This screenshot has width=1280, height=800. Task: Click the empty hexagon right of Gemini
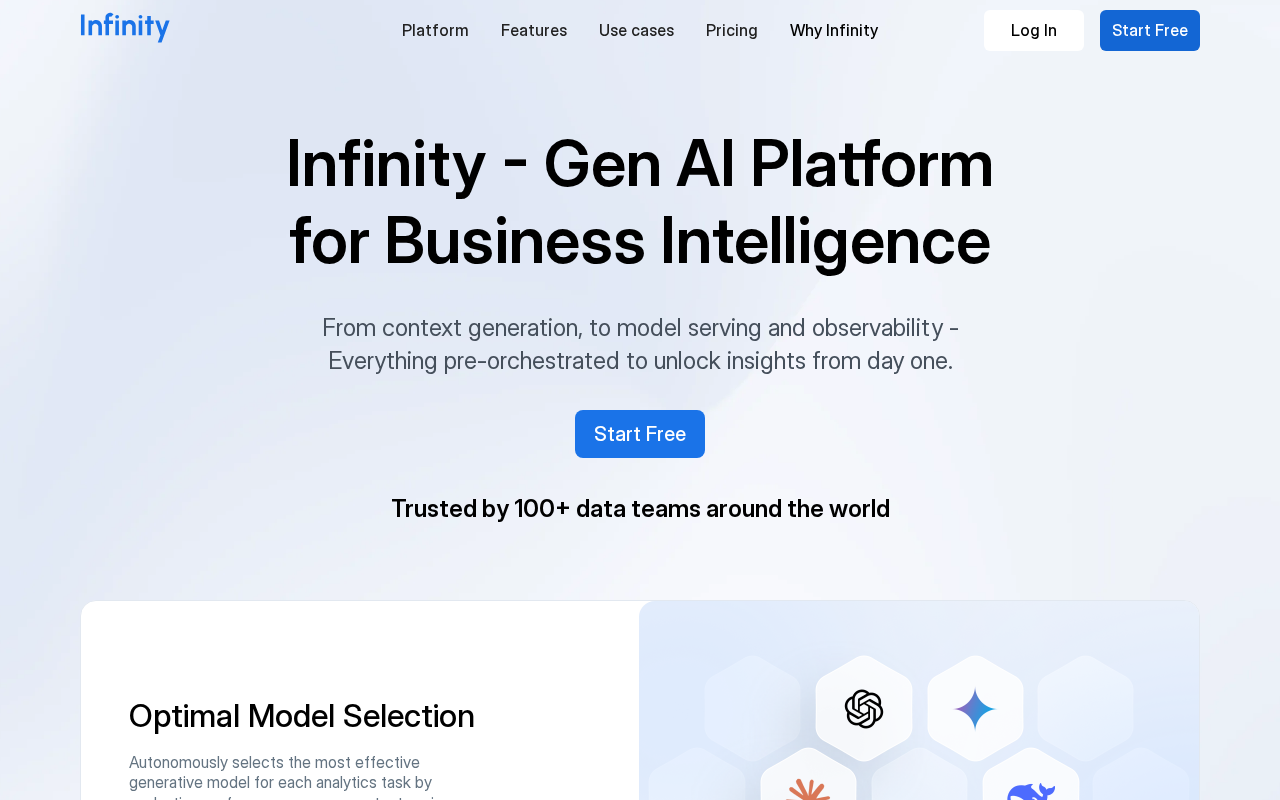pyautogui.click(x=1085, y=709)
